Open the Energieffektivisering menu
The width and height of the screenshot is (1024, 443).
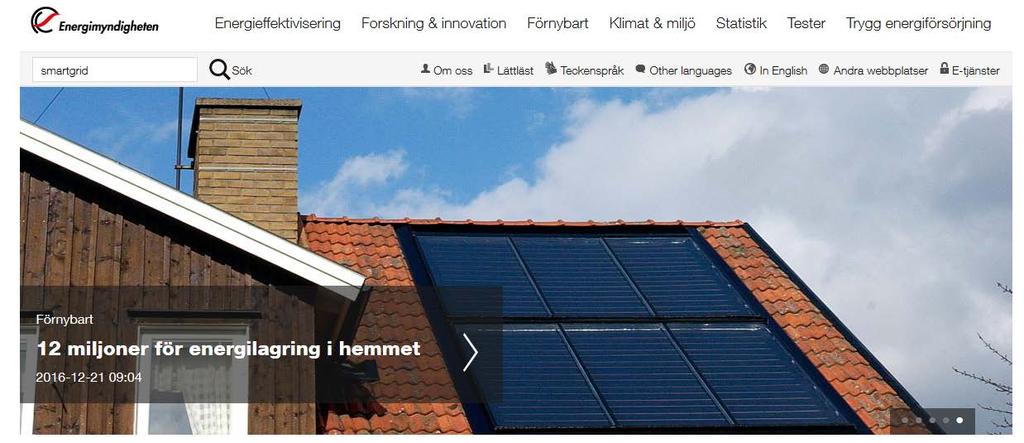point(278,24)
